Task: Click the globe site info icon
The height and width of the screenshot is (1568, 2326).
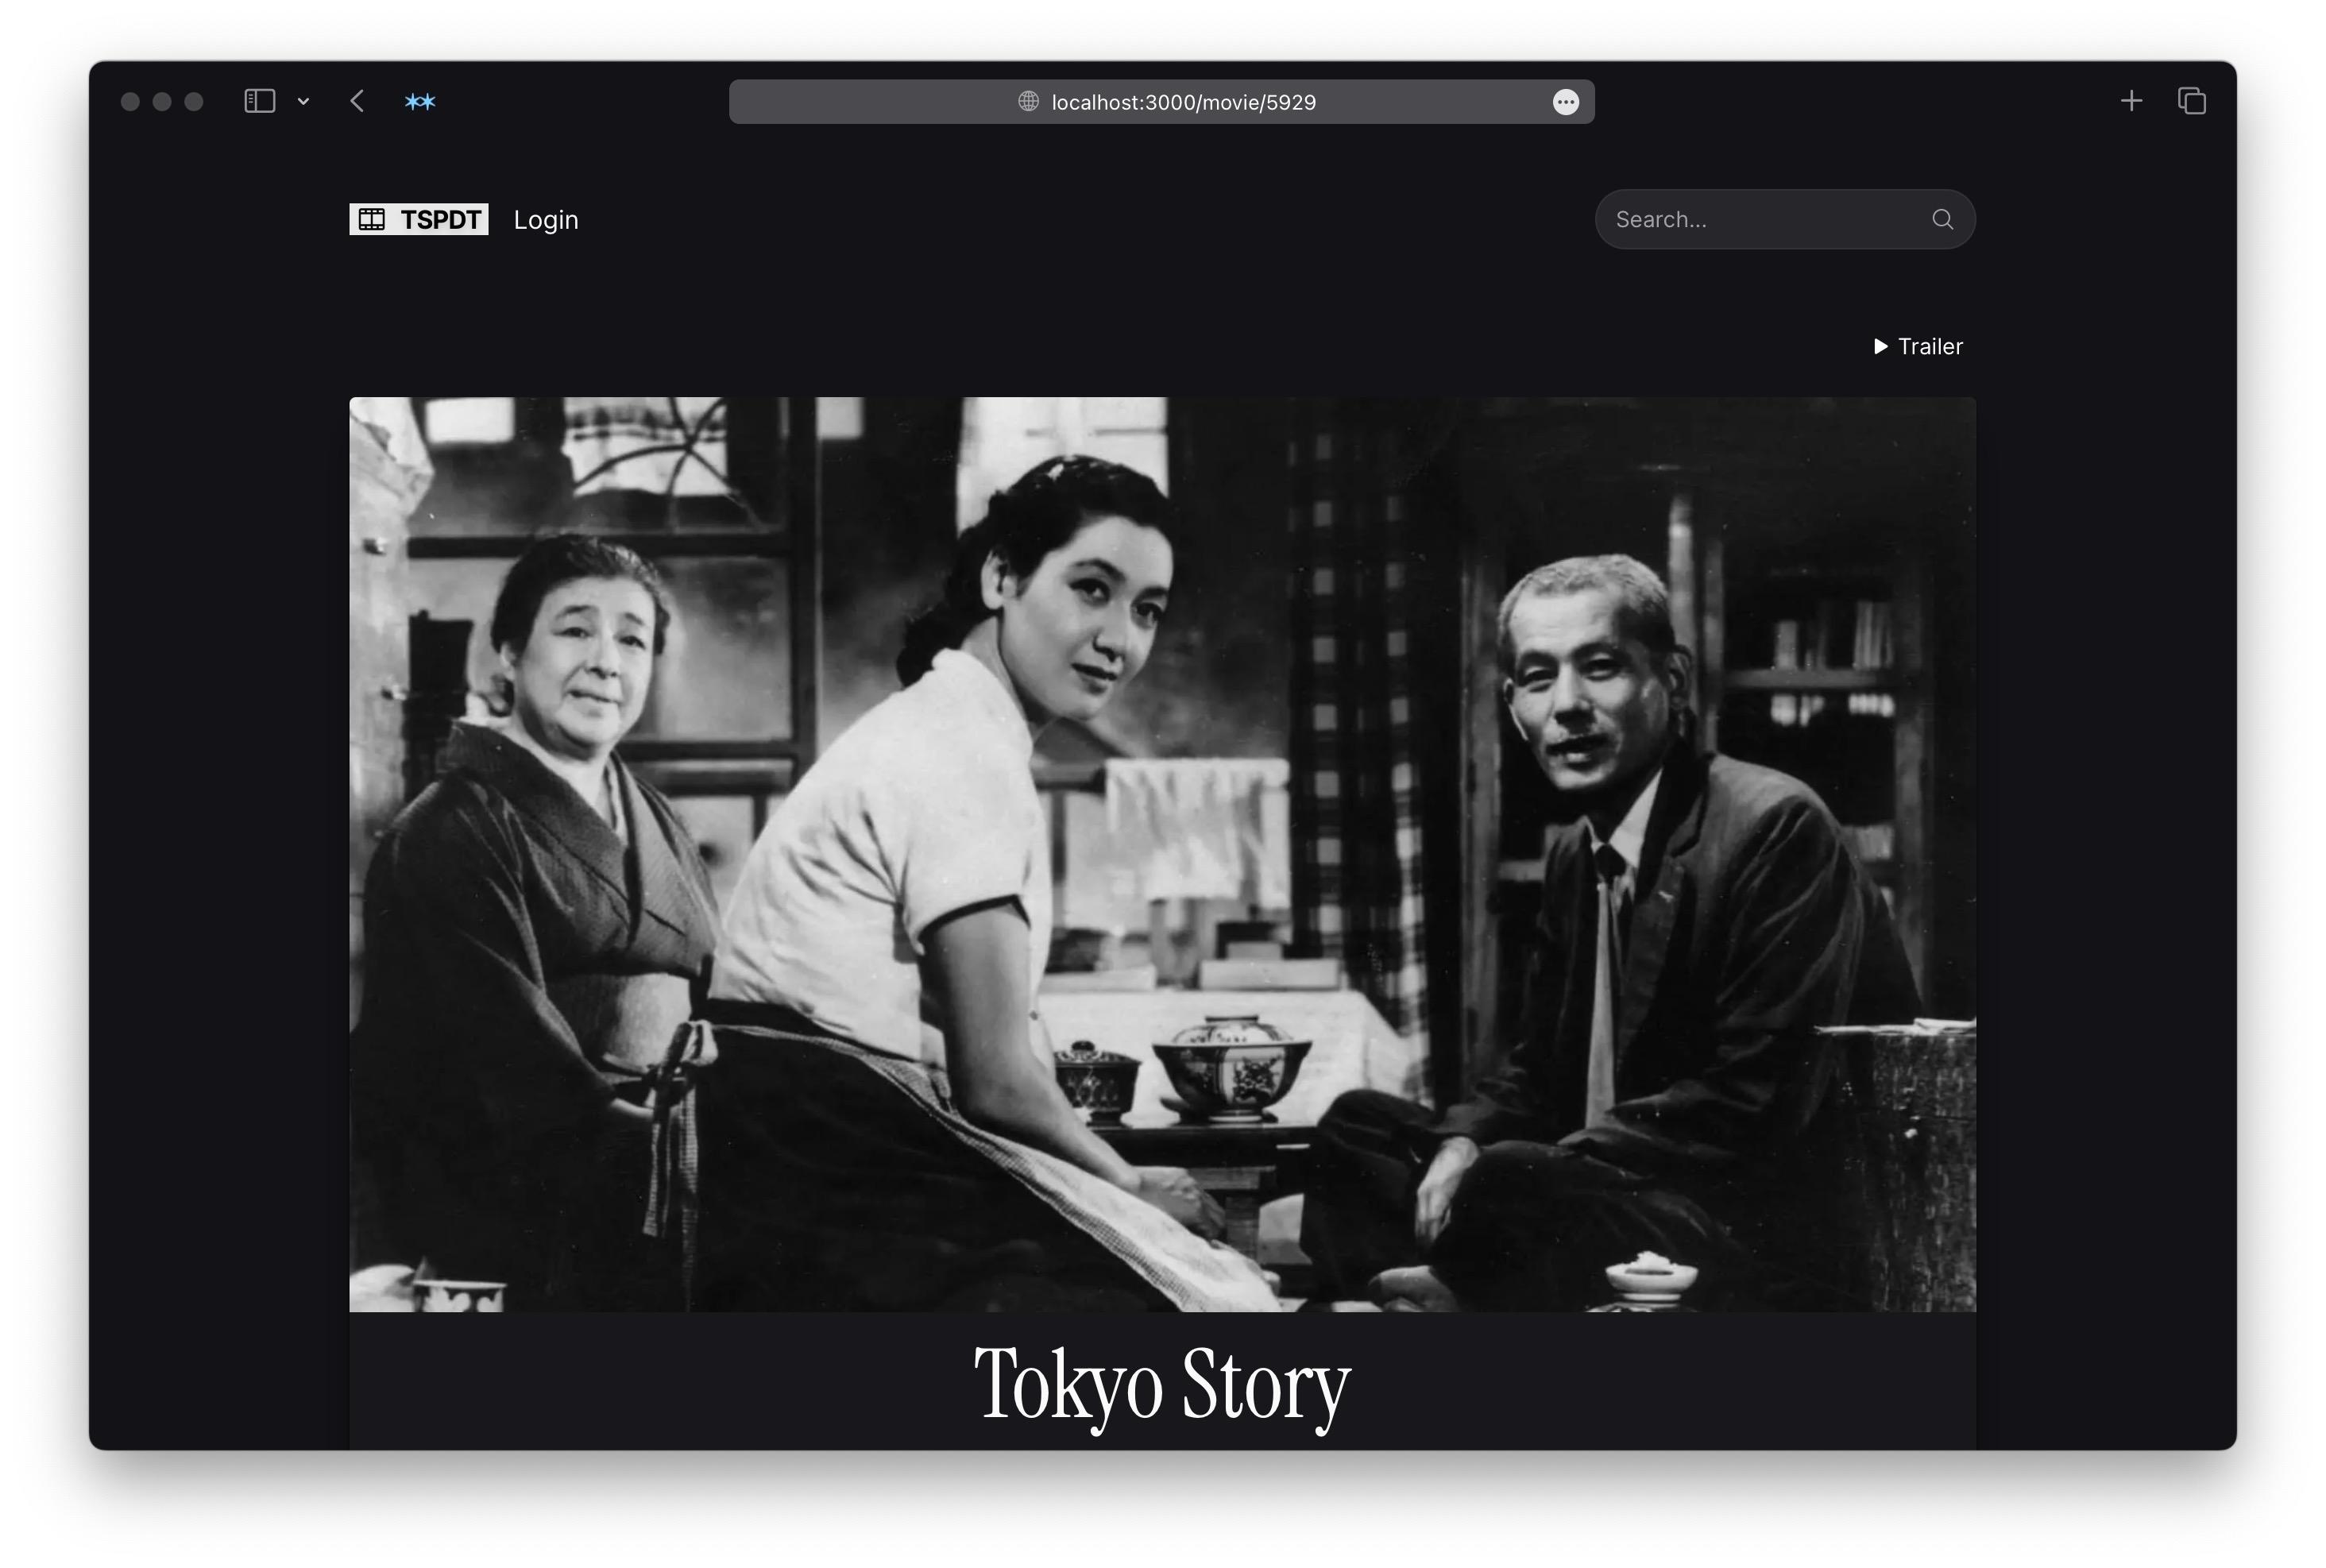Action: 1028,101
